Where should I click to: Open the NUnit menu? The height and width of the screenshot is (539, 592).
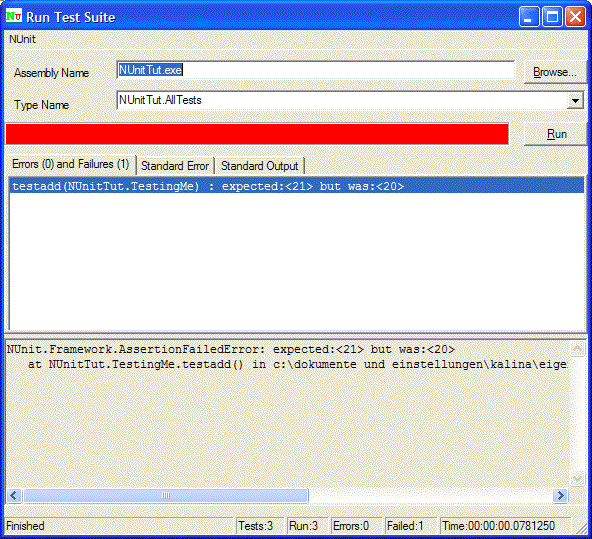click(x=22, y=39)
